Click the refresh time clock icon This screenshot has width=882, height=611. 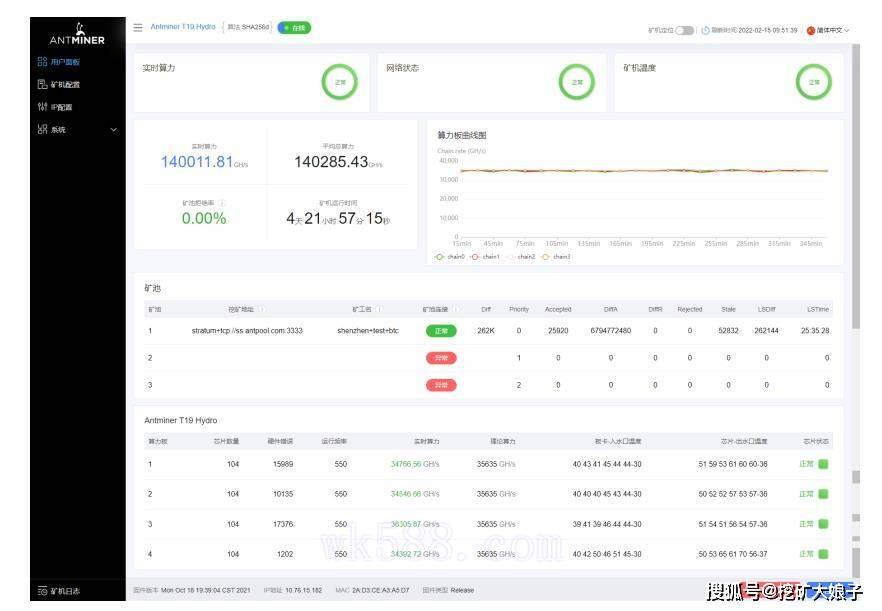tap(705, 30)
